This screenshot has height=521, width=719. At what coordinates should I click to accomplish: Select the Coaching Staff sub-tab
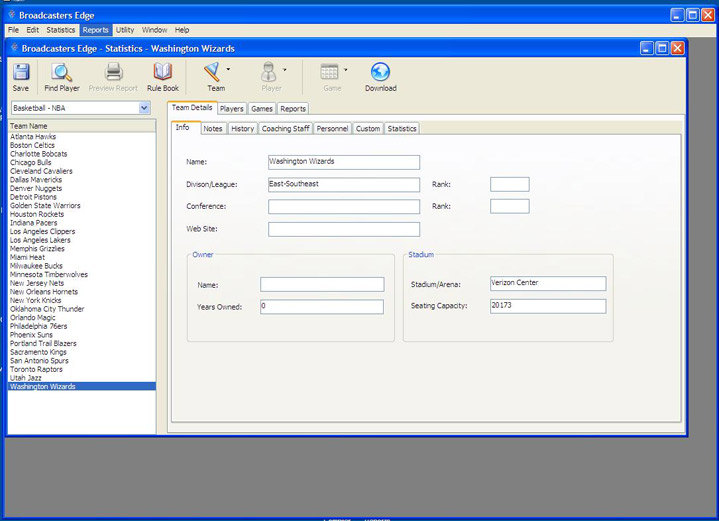(x=285, y=129)
